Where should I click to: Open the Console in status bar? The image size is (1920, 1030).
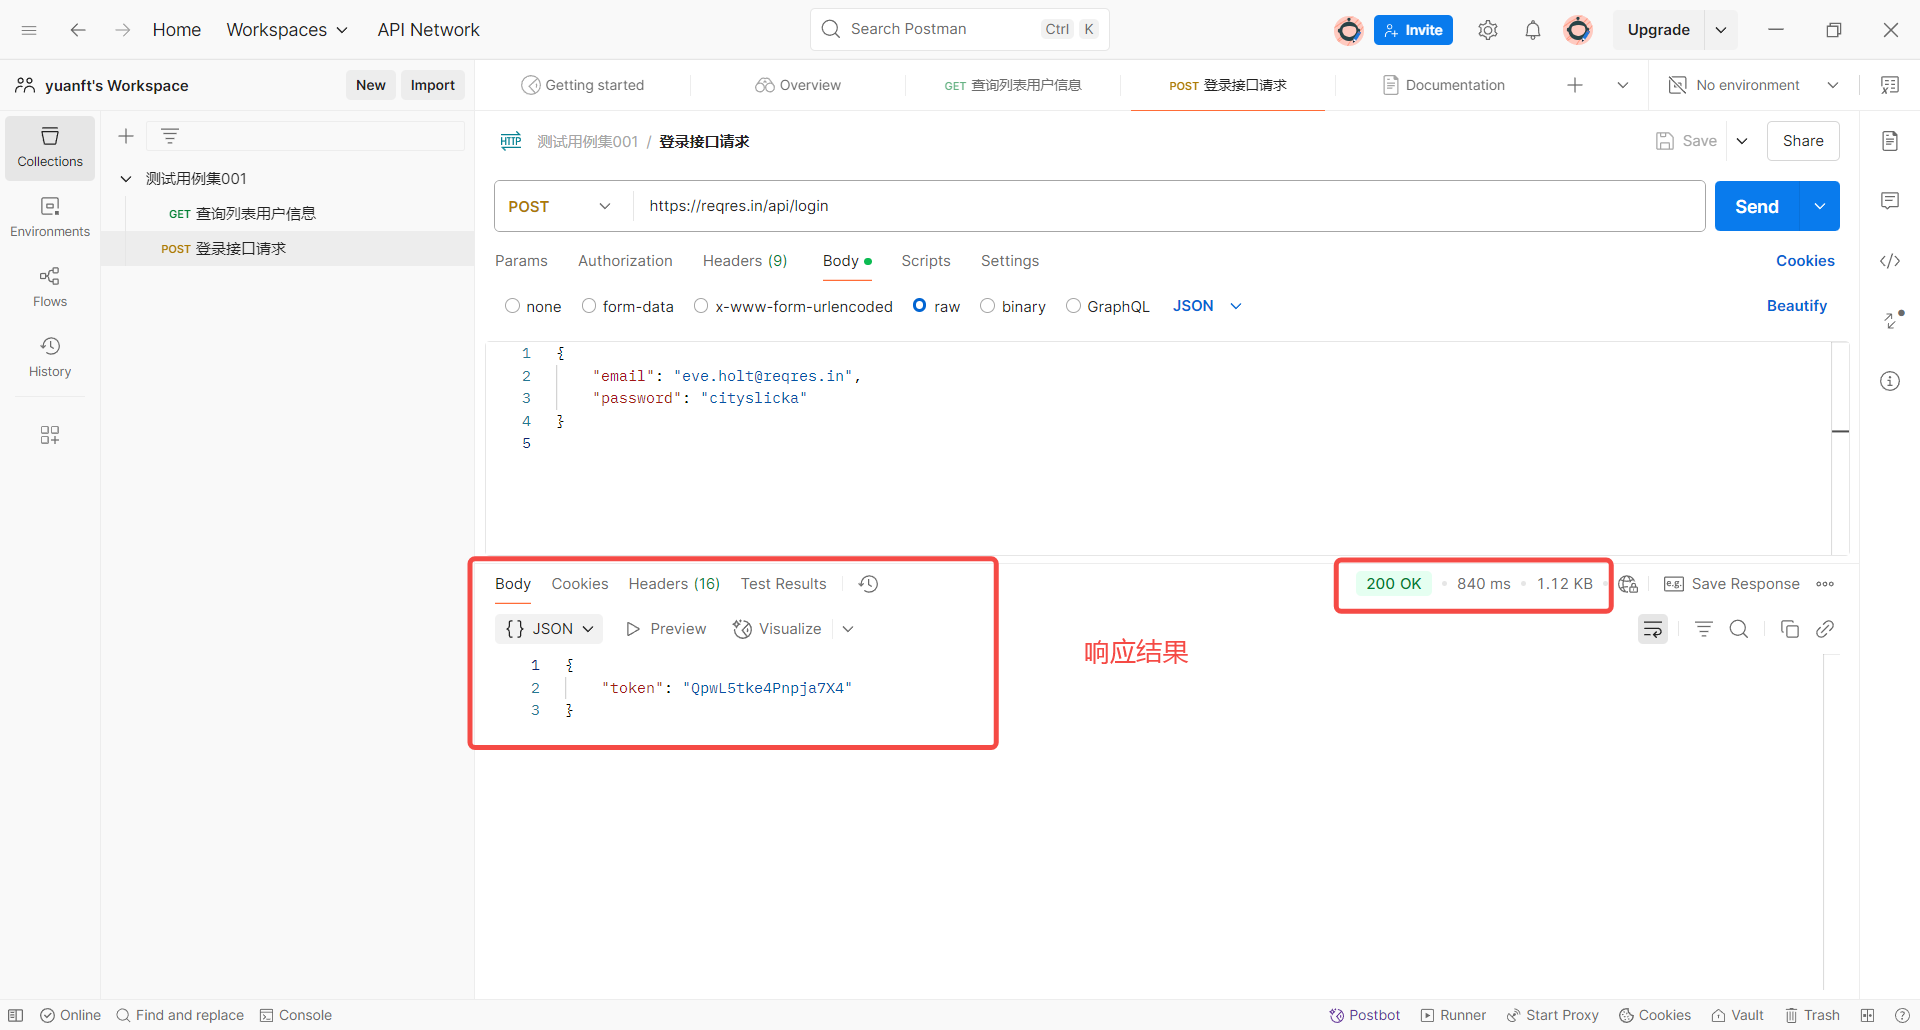[295, 1015]
